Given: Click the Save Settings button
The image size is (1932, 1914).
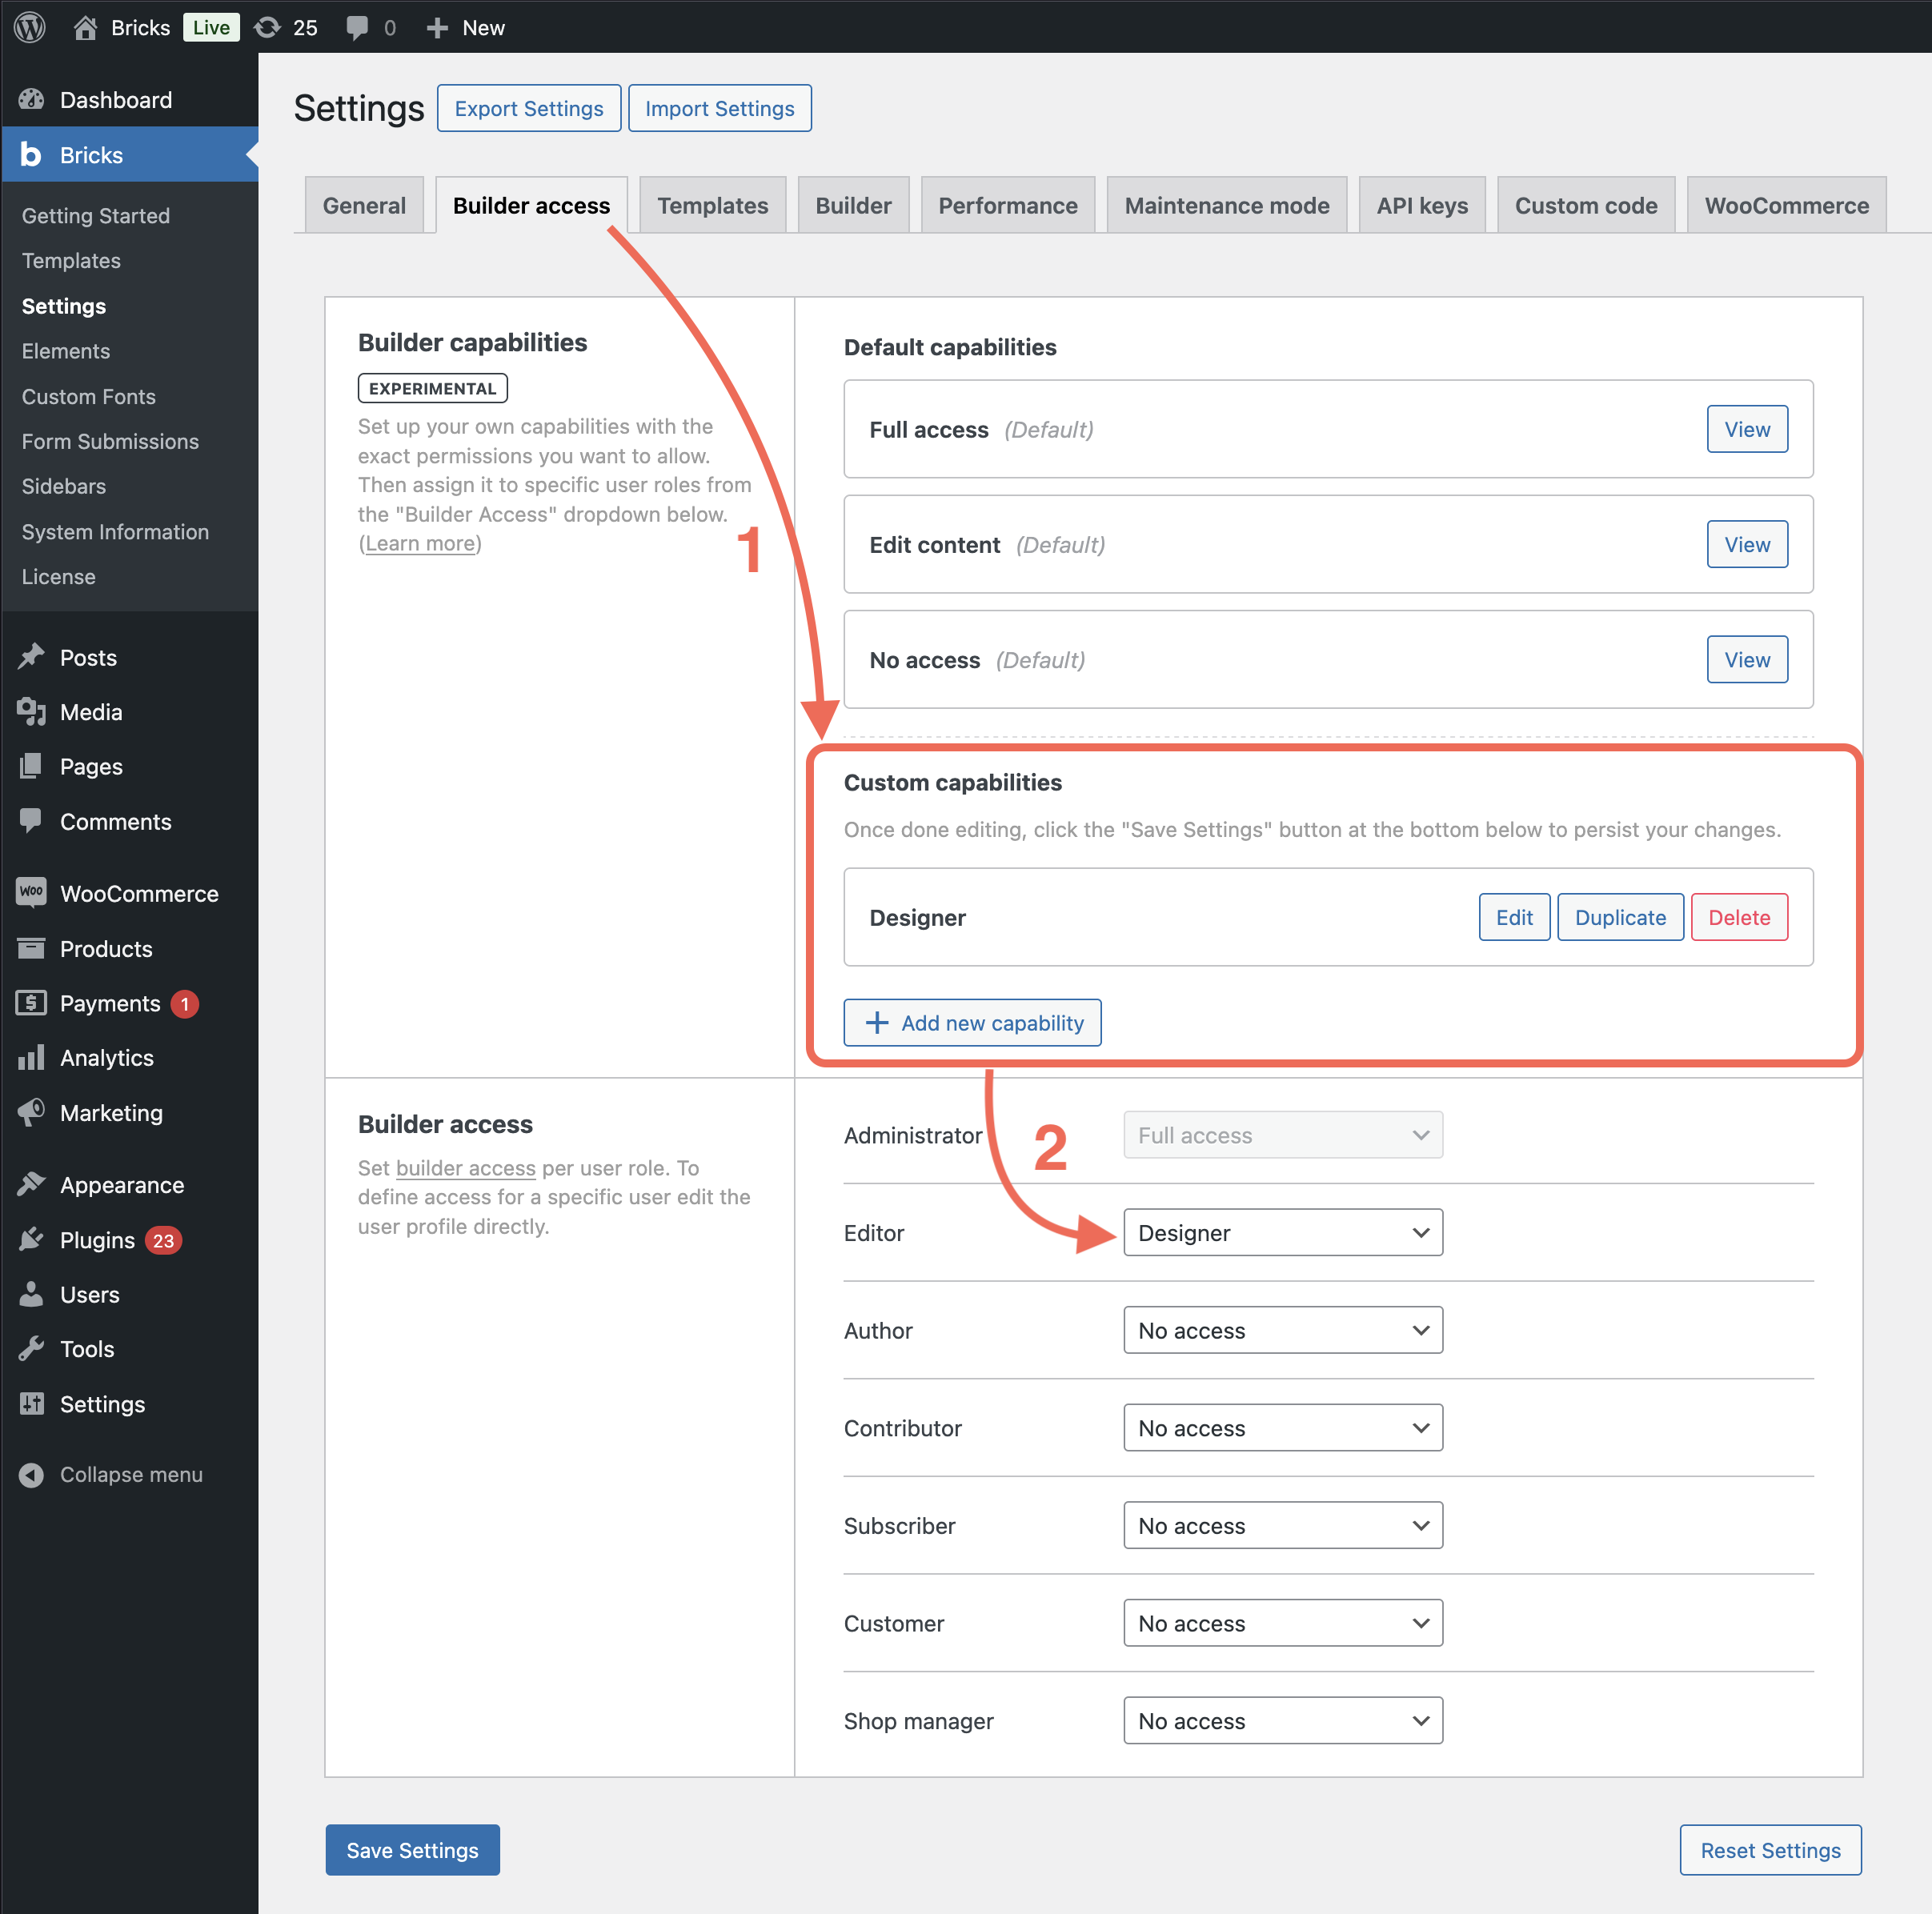Looking at the screenshot, I should pos(412,1849).
